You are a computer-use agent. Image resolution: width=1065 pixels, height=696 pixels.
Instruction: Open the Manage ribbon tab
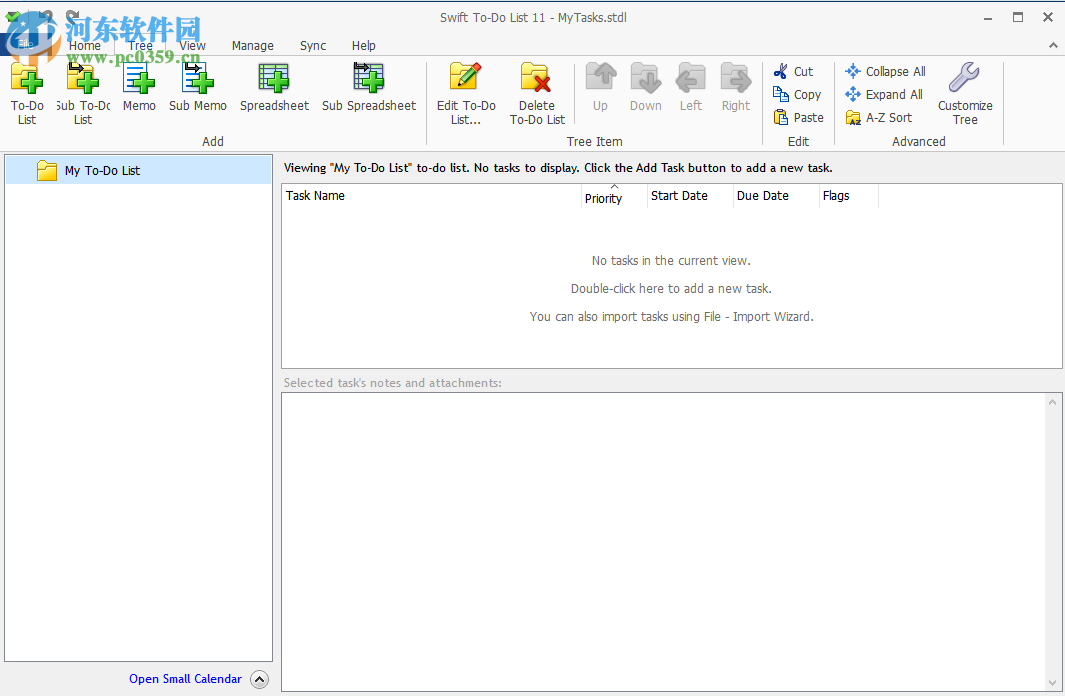pyautogui.click(x=253, y=45)
